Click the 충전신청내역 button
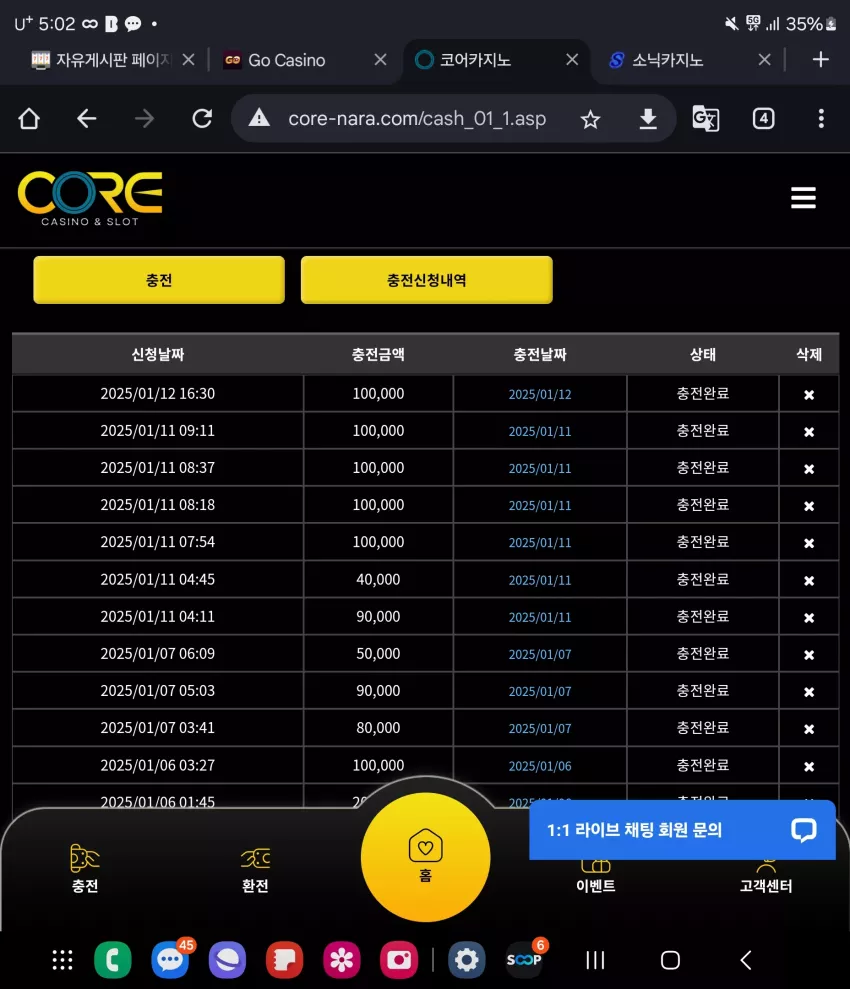 click(x=426, y=280)
